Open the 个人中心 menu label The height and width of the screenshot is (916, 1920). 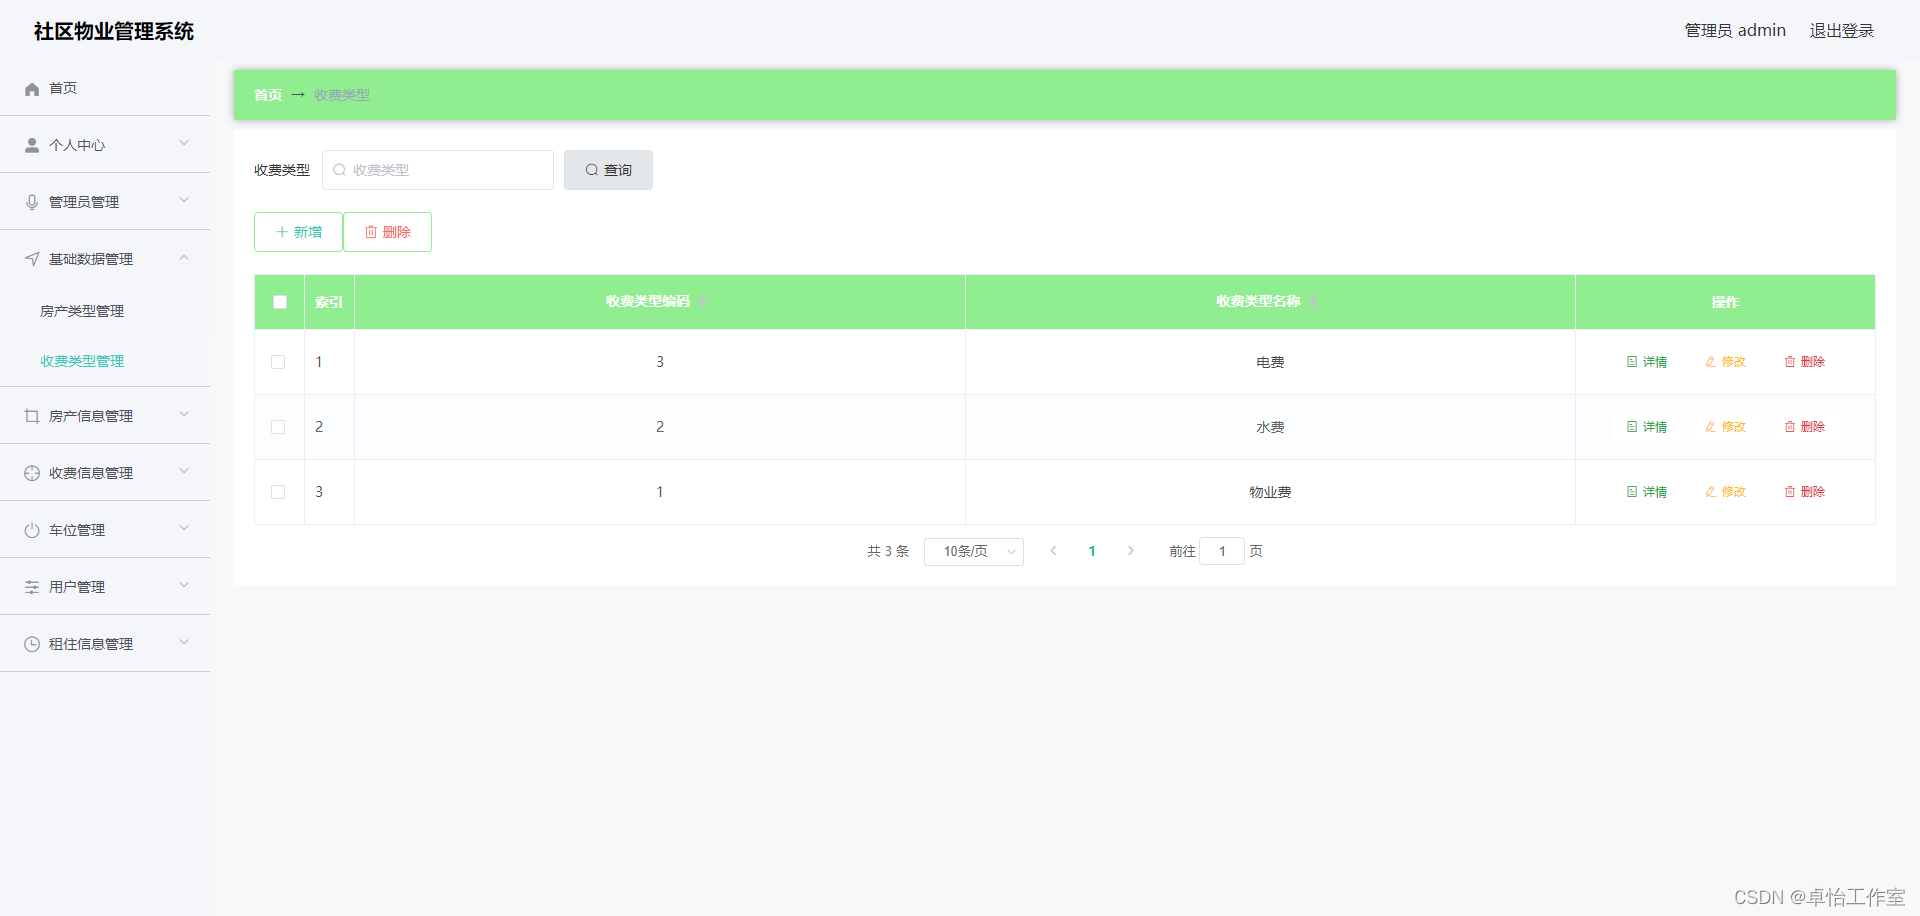tap(77, 145)
